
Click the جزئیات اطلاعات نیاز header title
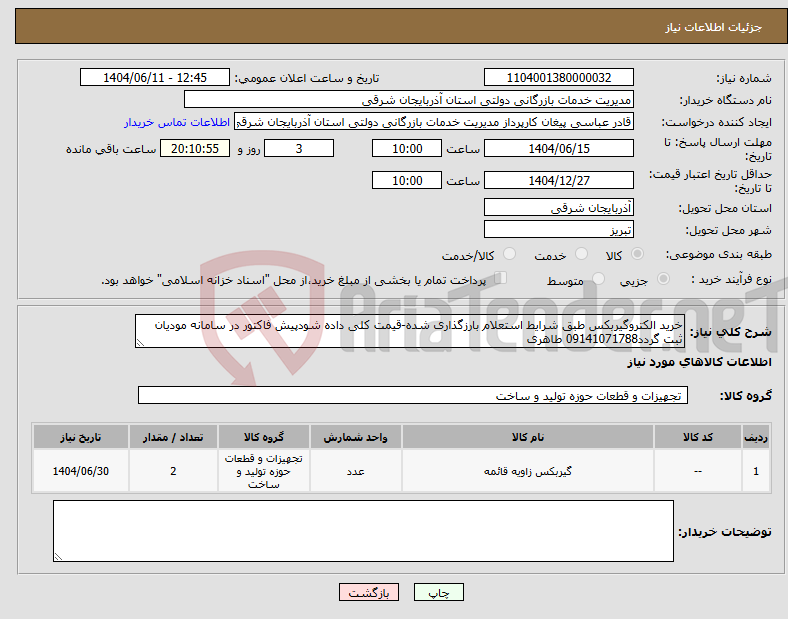(x=714, y=27)
